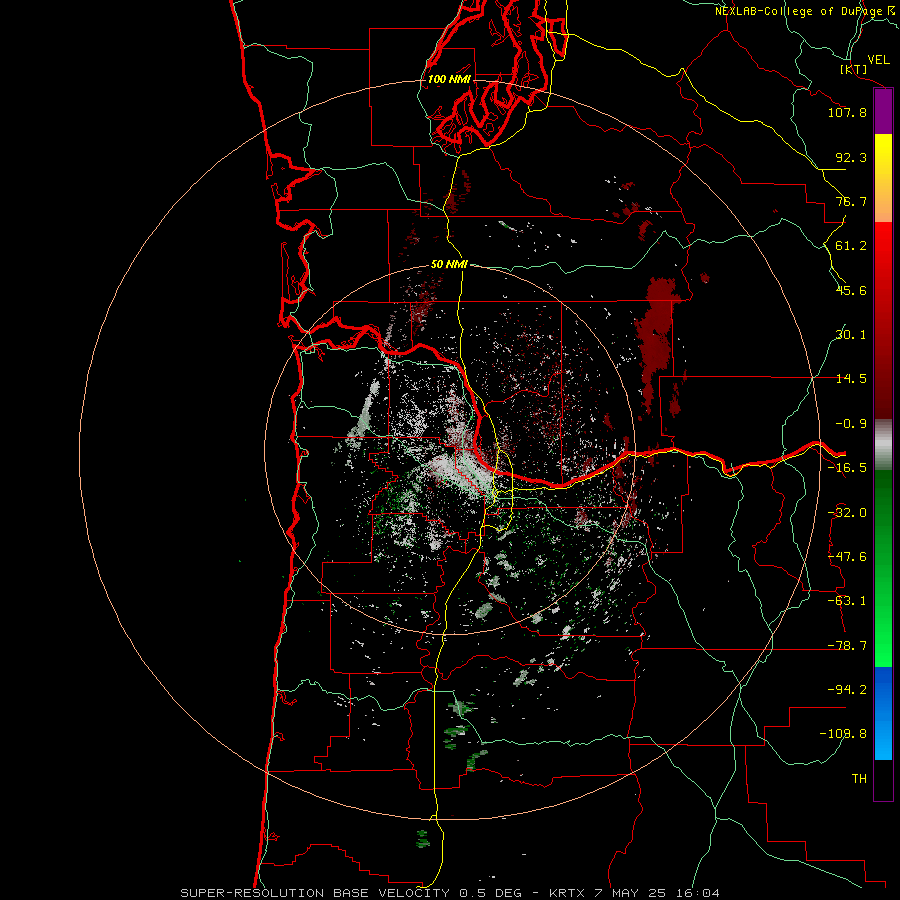Viewport: 900px width, 900px height.
Task: Click the -78.7 velocity scale value
Action: click(x=847, y=646)
